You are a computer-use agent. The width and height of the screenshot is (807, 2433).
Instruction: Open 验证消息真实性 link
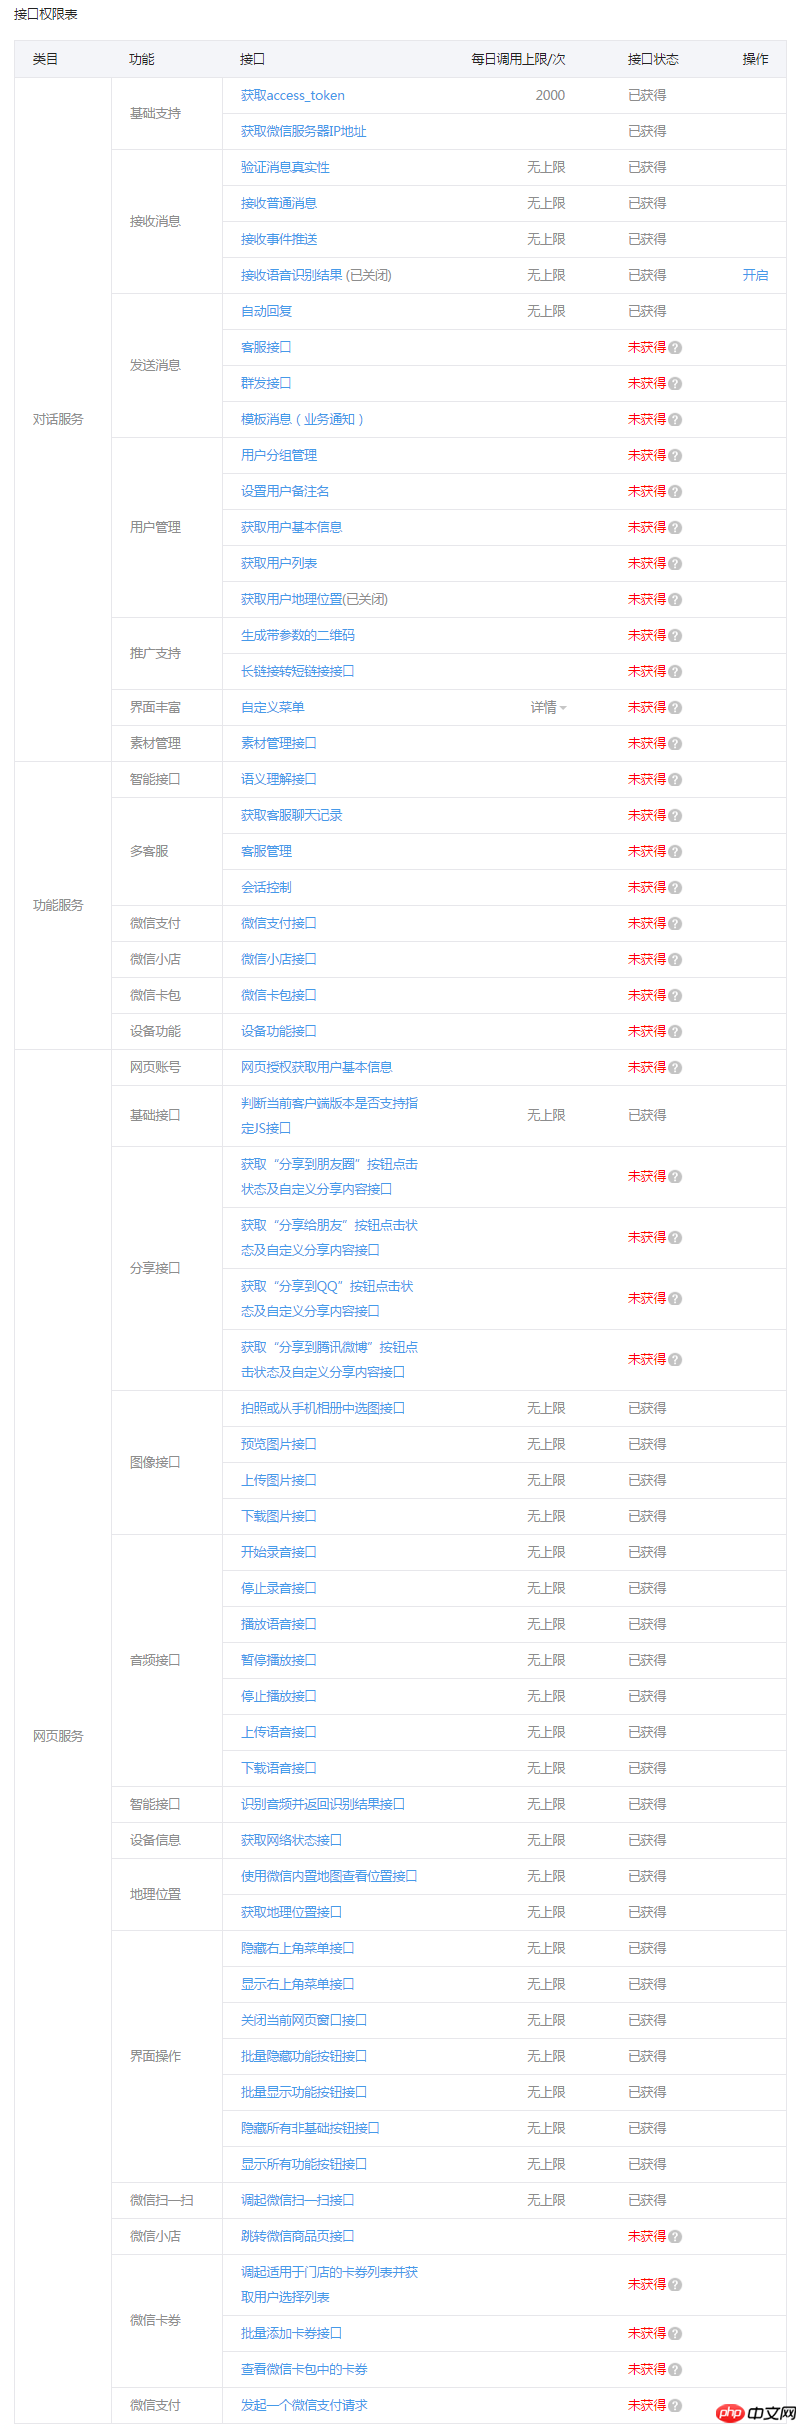285,167
